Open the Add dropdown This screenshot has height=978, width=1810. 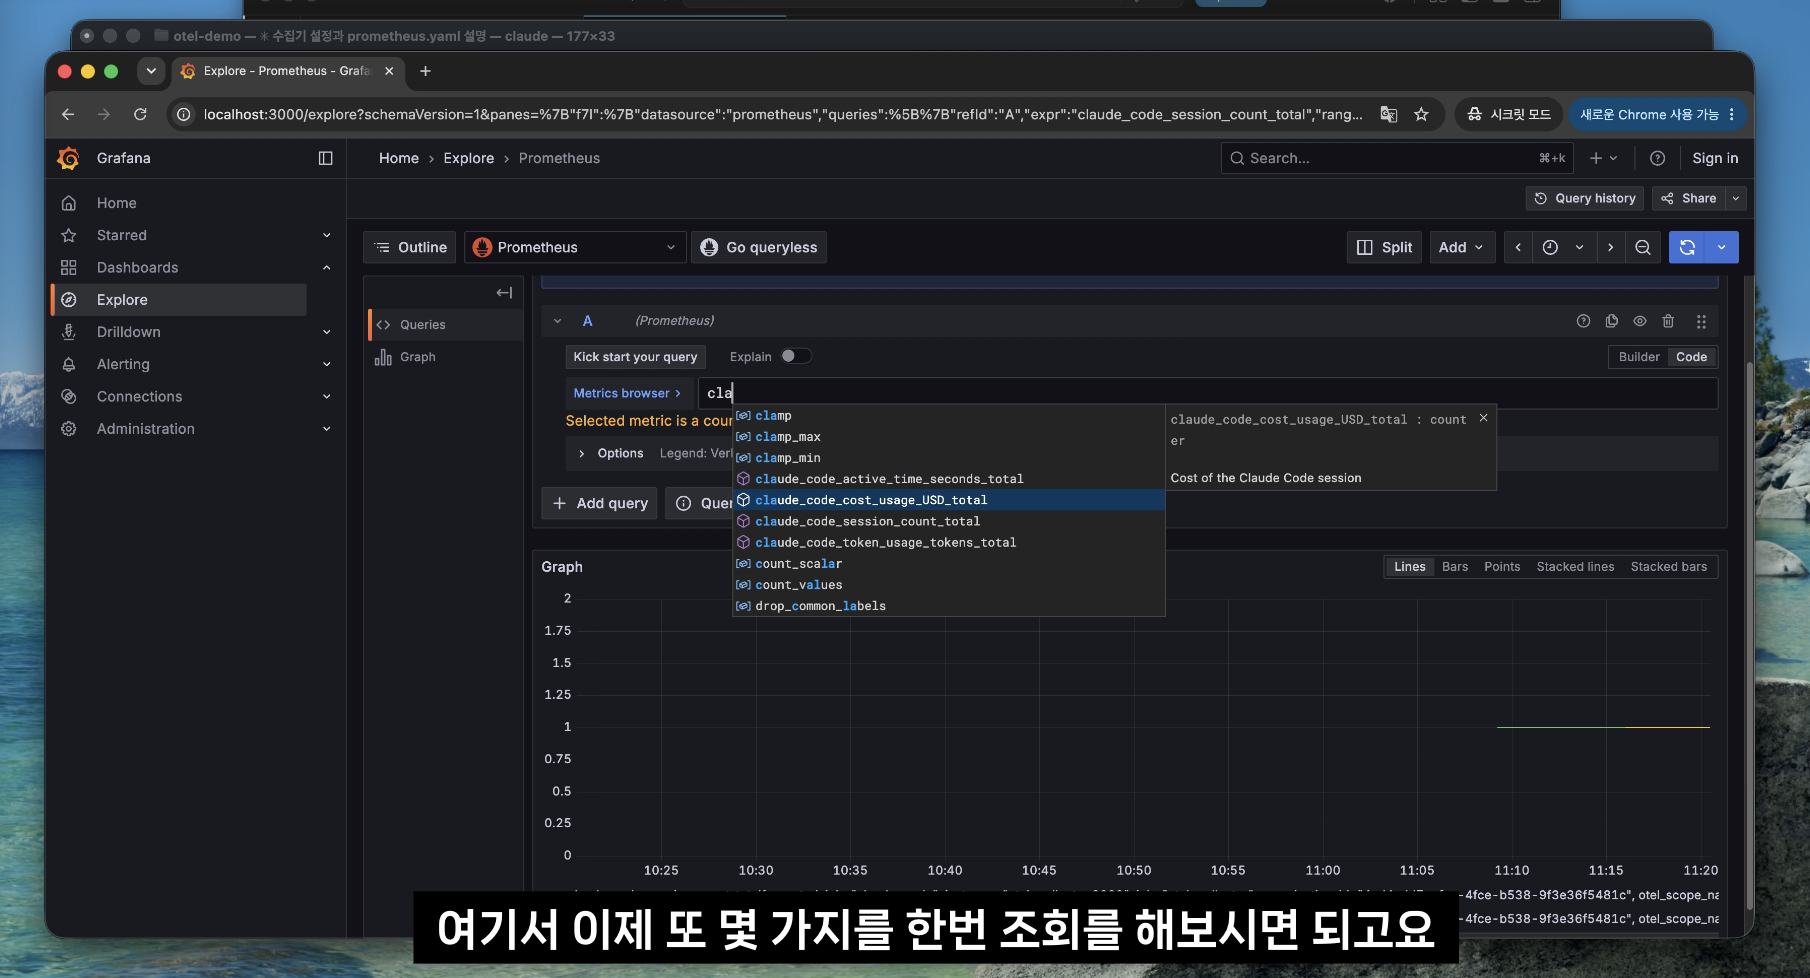(1461, 247)
